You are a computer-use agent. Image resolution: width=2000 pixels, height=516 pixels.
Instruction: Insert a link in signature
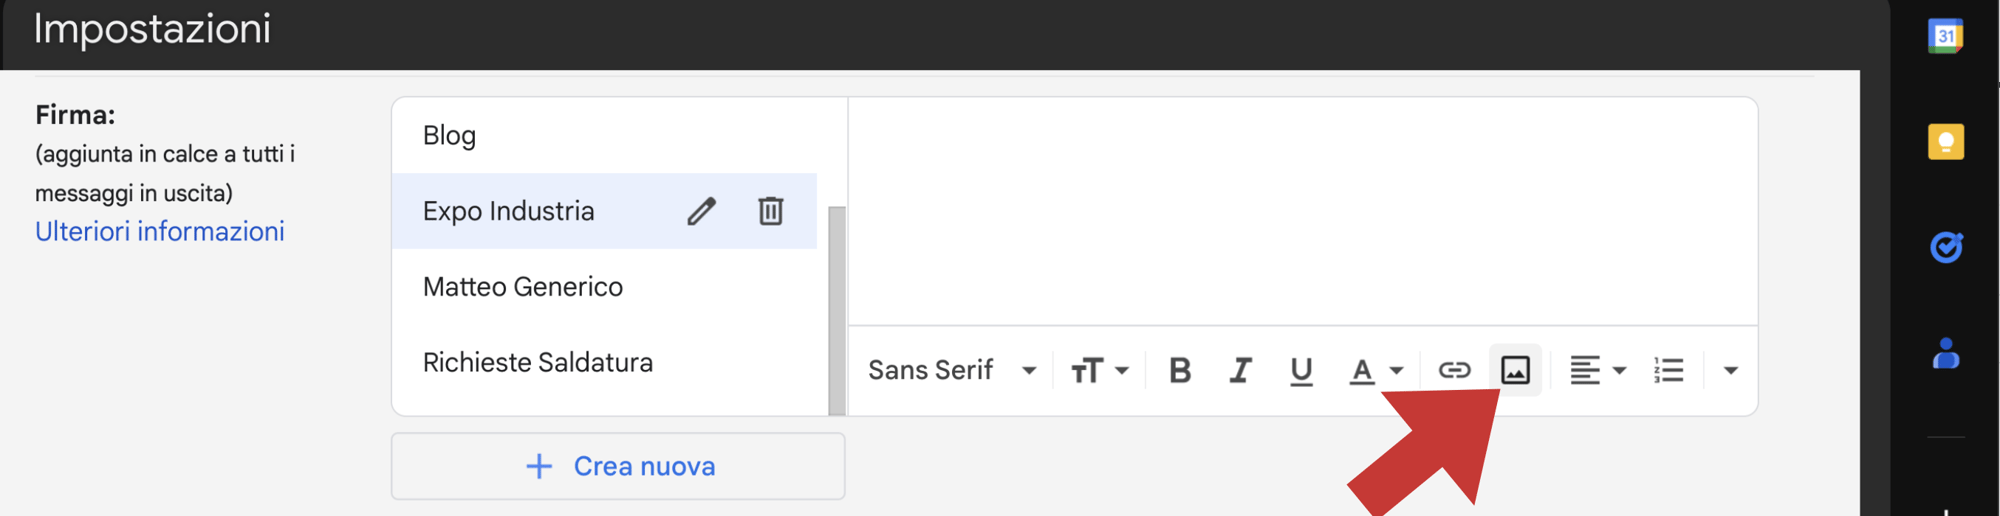point(1454,371)
